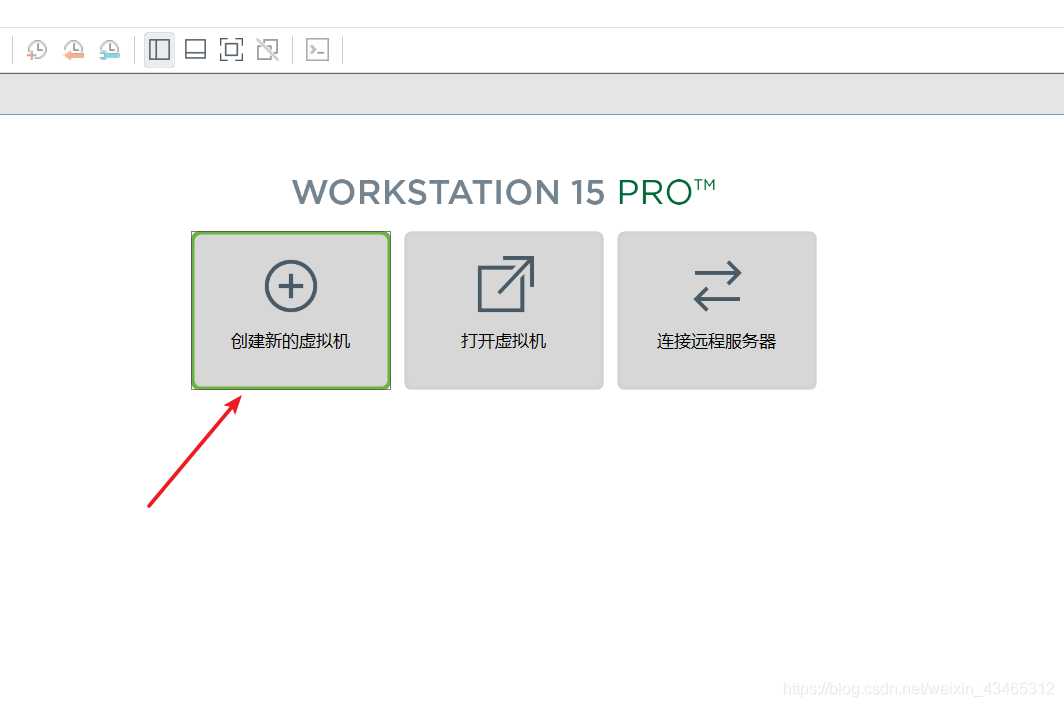
Task: Click the red annotation arrow
Action: [x=195, y=451]
